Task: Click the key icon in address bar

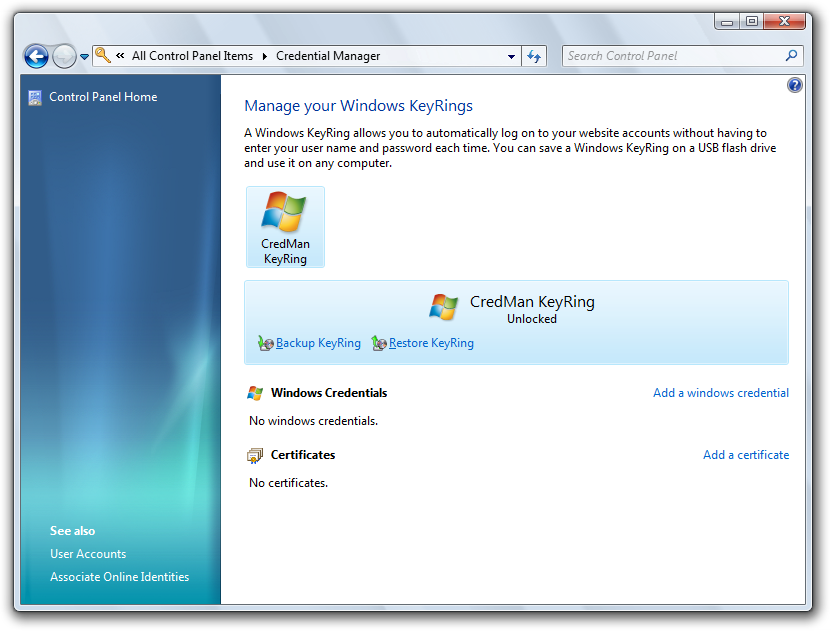Action: tap(103, 55)
